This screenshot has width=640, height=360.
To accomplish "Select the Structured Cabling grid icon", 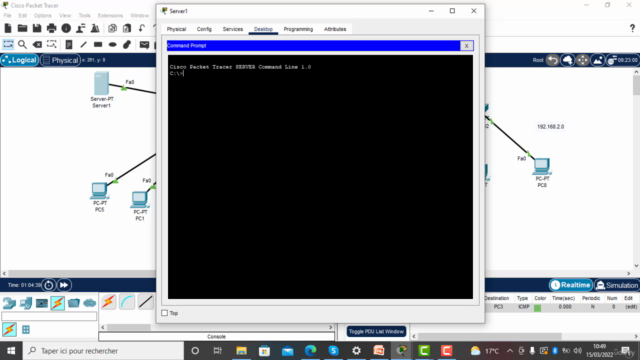I will (x=26, y=329).
